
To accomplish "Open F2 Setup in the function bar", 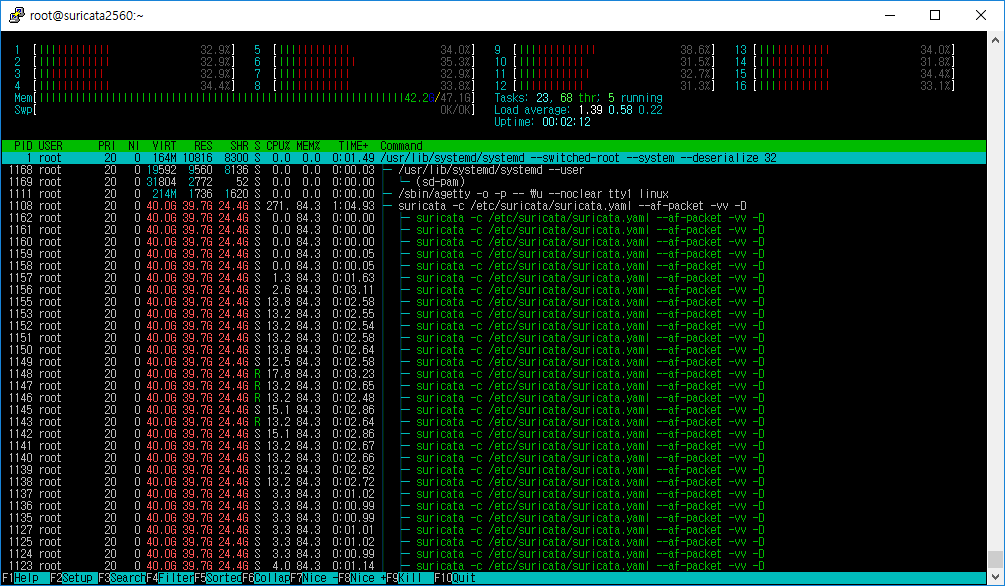I will (73, 578).
